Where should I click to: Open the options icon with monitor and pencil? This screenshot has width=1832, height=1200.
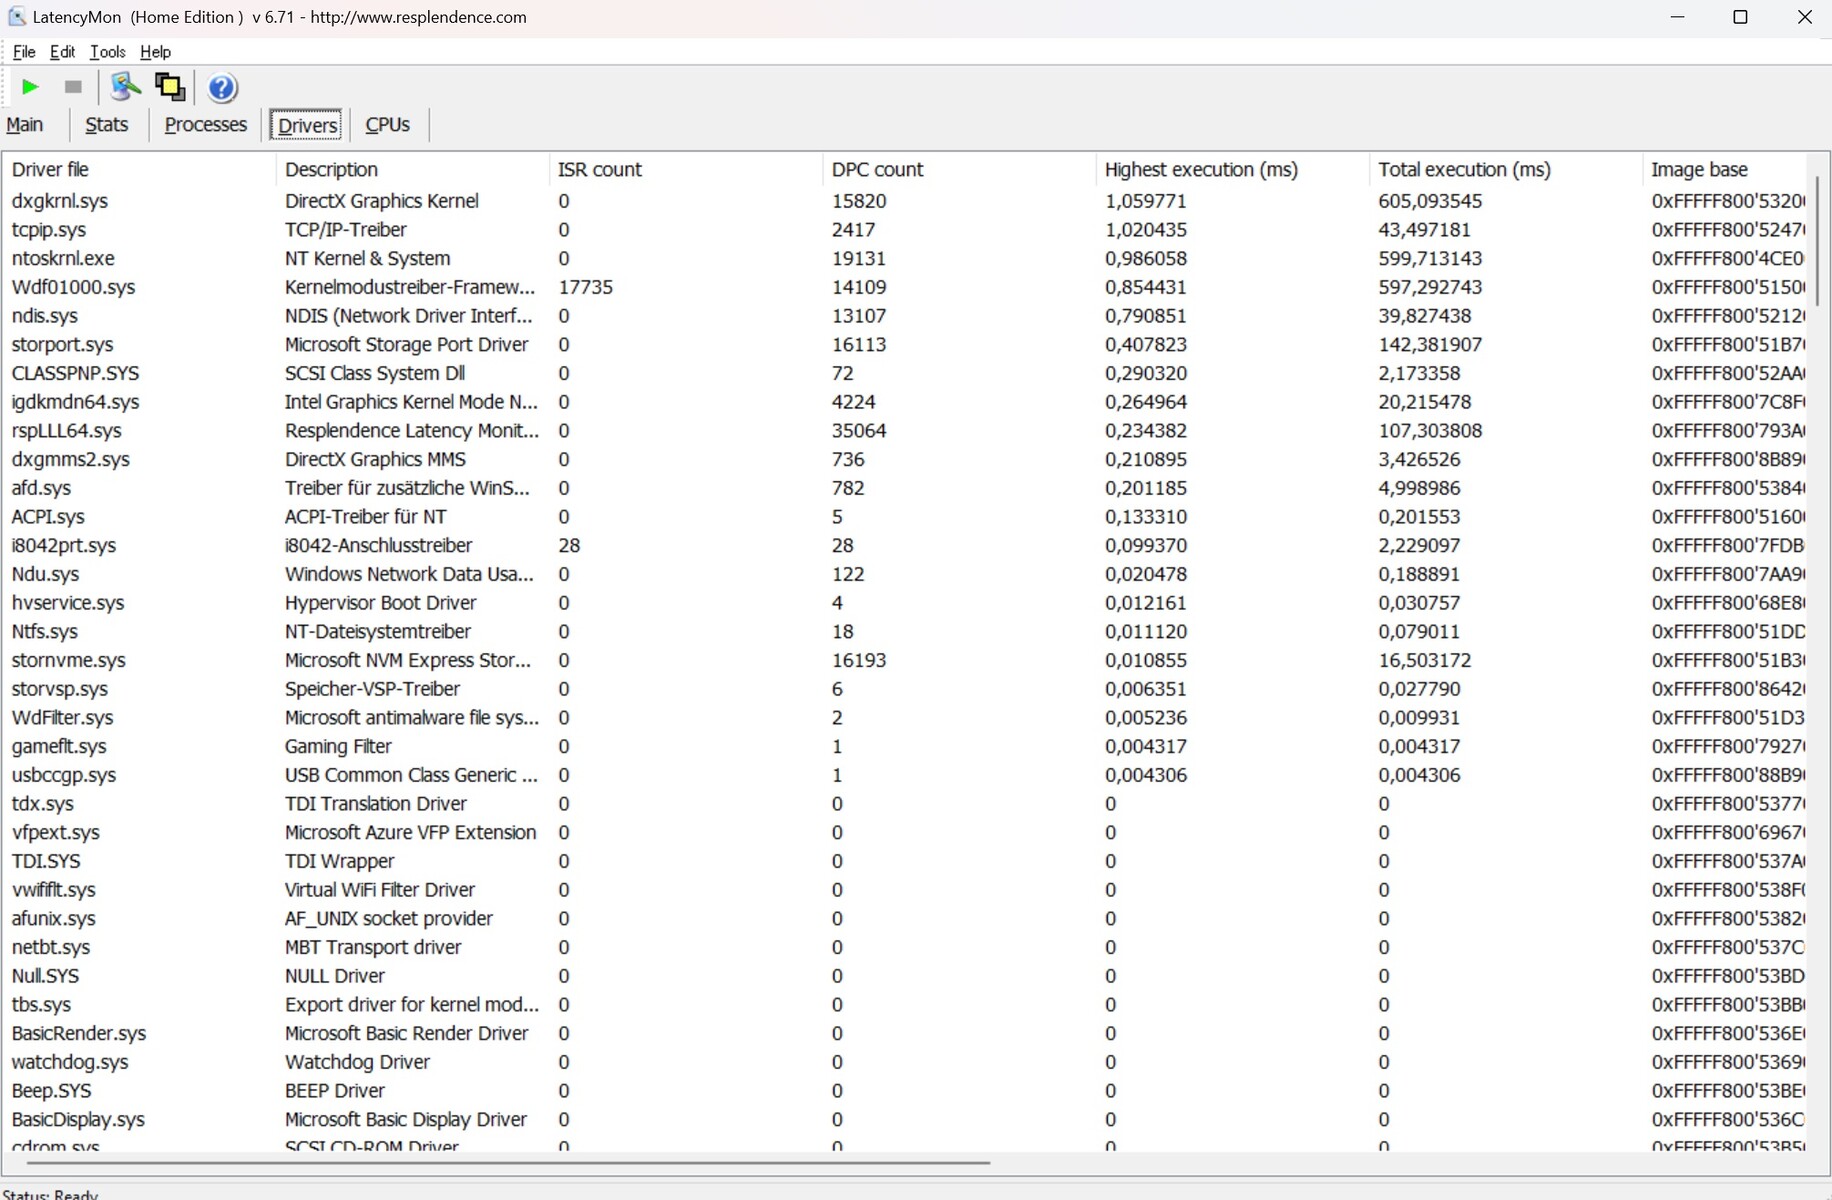125,88
